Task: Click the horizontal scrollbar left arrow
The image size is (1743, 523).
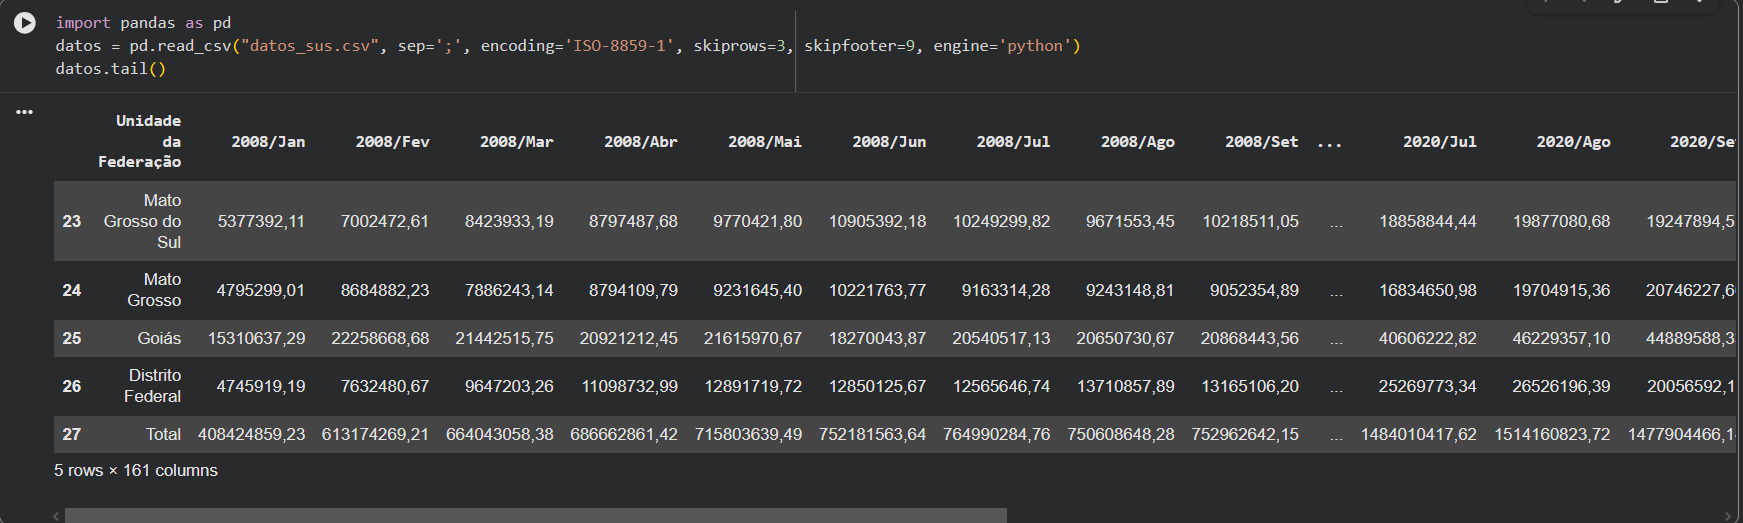Action: point(56,516)
